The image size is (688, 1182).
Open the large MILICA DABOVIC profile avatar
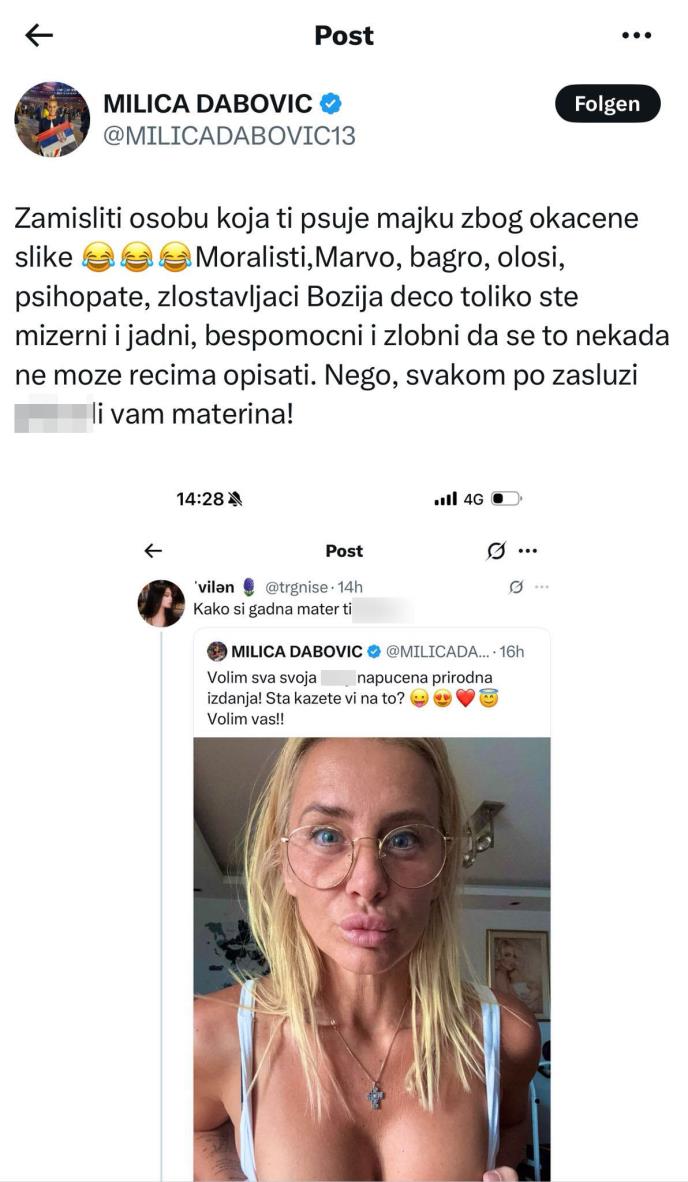click(x=52, y=119)
